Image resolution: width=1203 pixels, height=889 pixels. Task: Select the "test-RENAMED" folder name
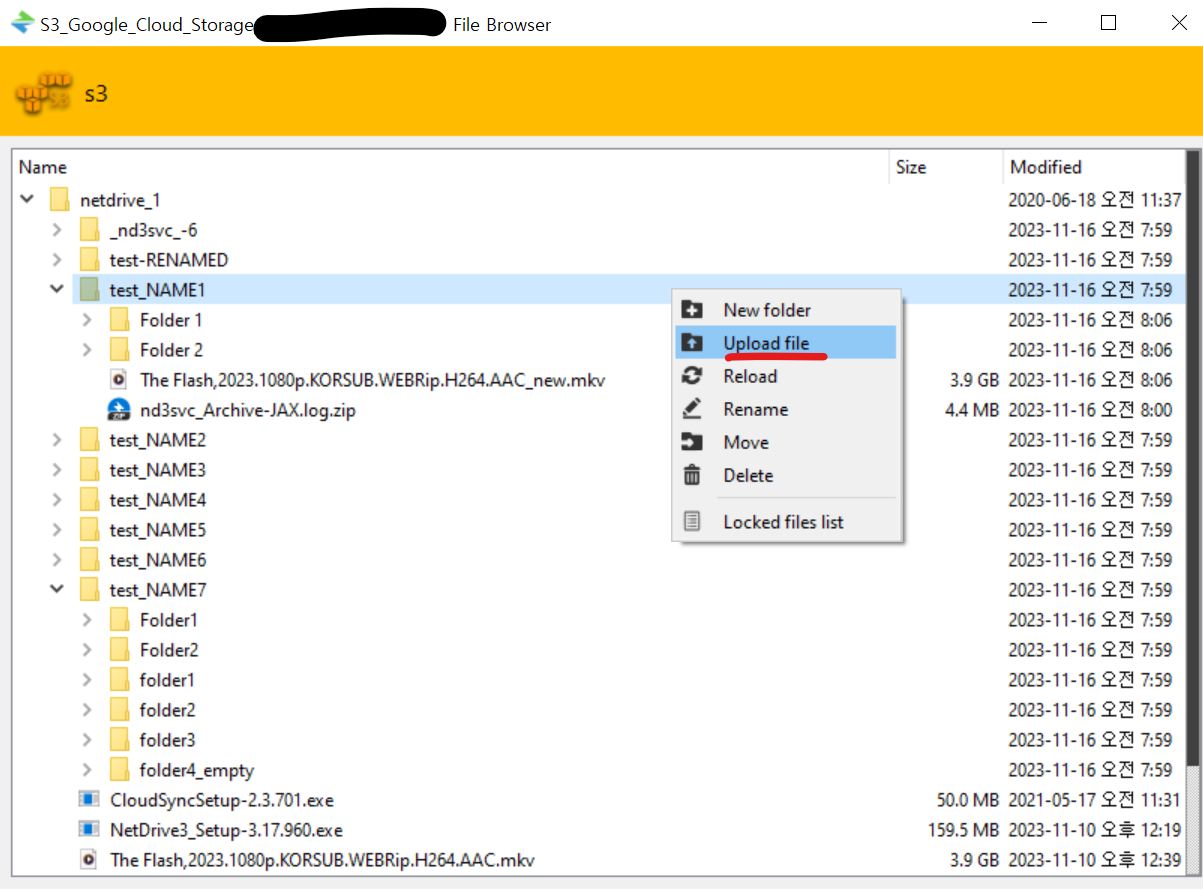(x=169, y=260)
